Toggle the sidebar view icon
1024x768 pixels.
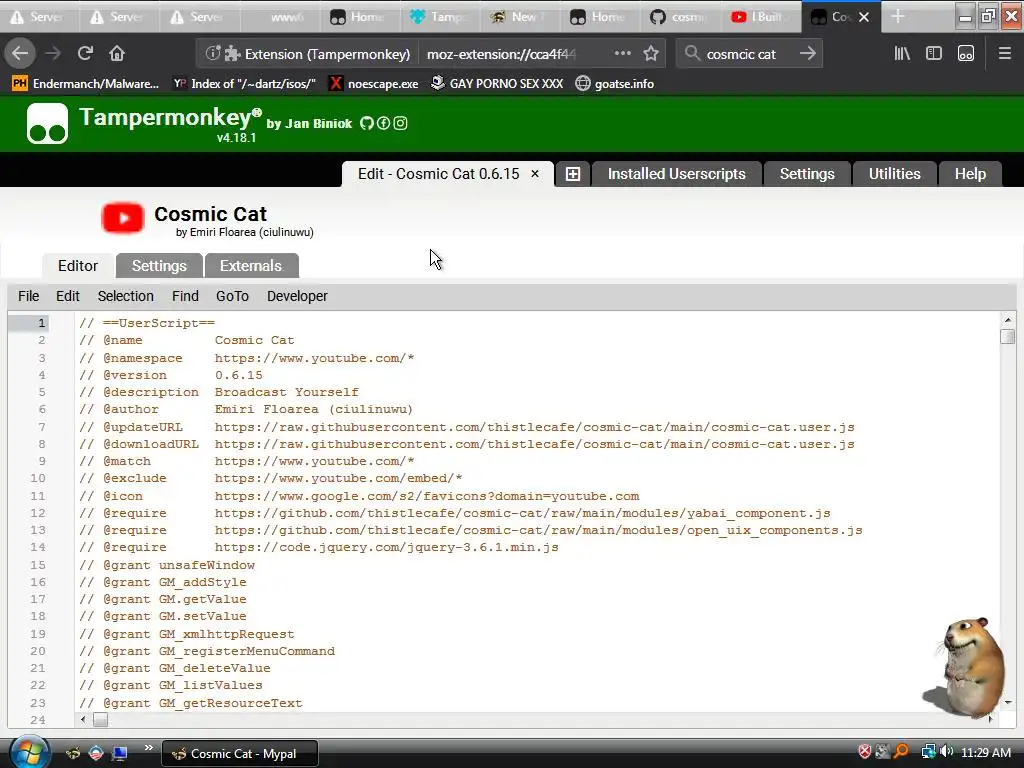(934, 54)
